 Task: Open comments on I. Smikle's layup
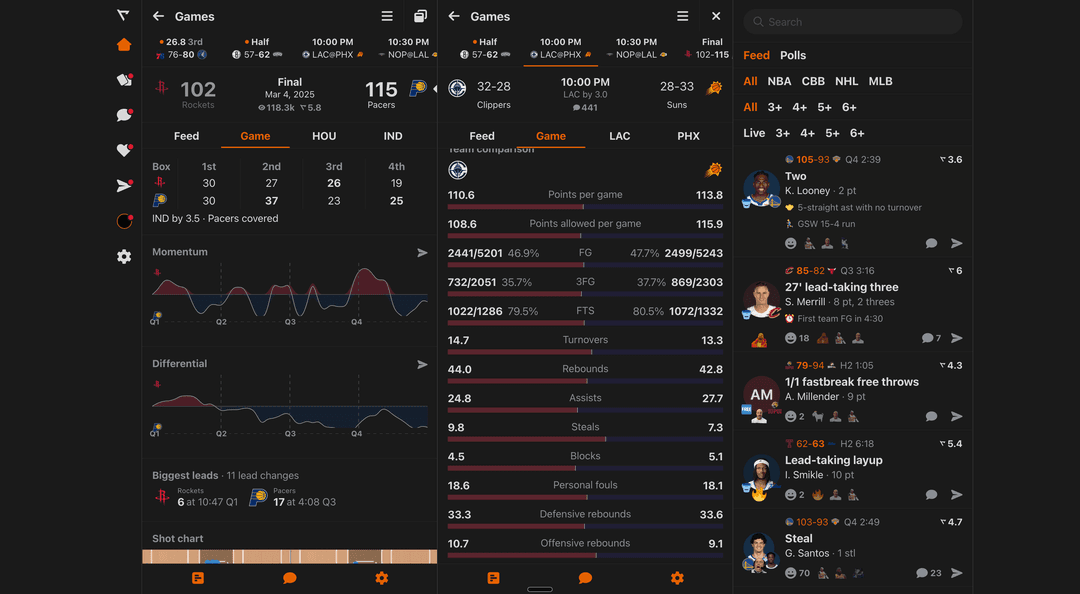931,495
